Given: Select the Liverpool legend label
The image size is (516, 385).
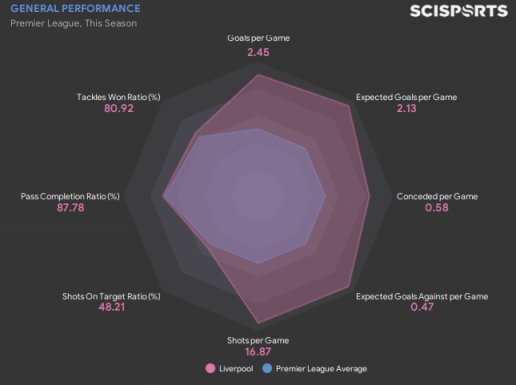Looking at the screenshot, I should pyautogui.click(x=236, y=369).
